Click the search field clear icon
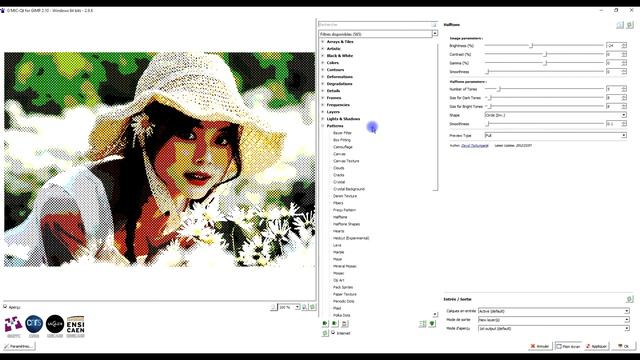The image size is (640, 360). [433, 25]
